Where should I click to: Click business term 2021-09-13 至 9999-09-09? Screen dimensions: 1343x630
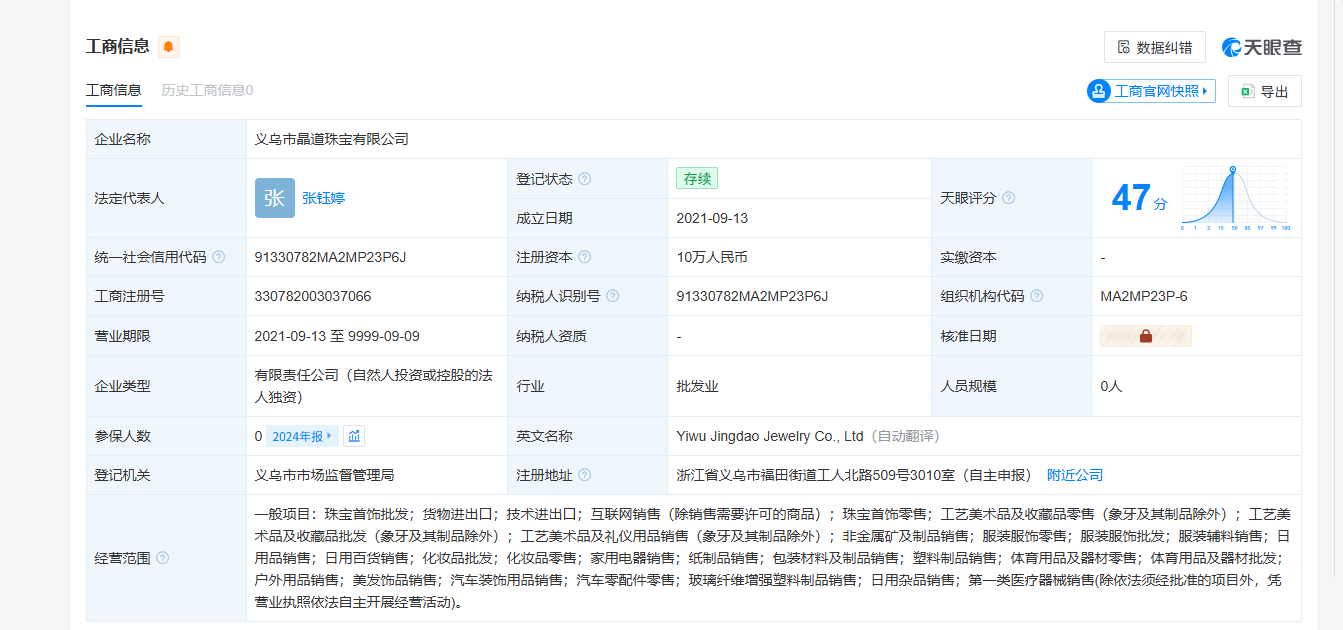[337, 336]
